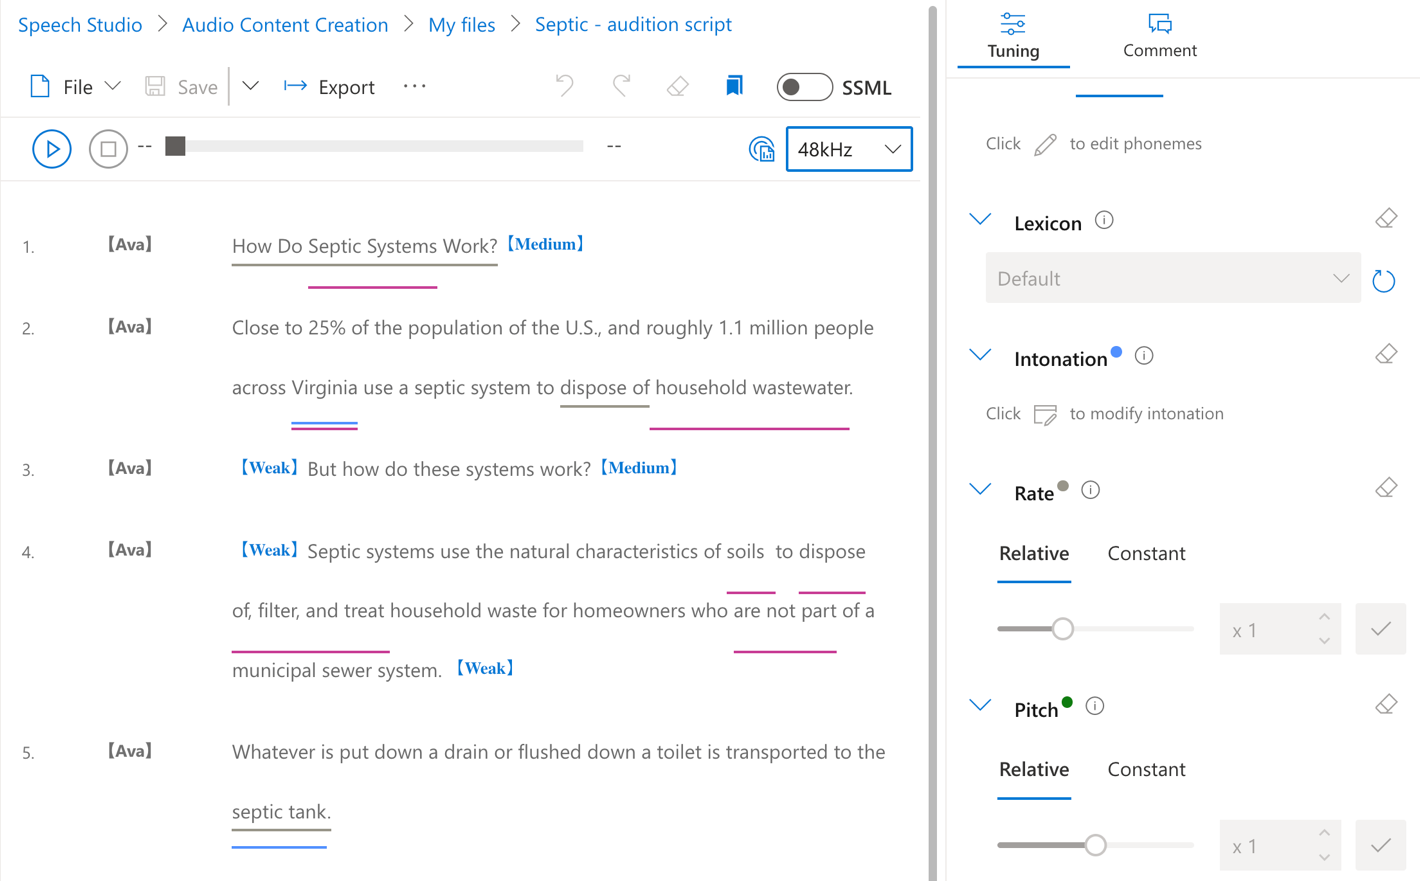Click the audio progress bar
The width and height of the screenshot is (1420, 881).
(x=375, y=146)
